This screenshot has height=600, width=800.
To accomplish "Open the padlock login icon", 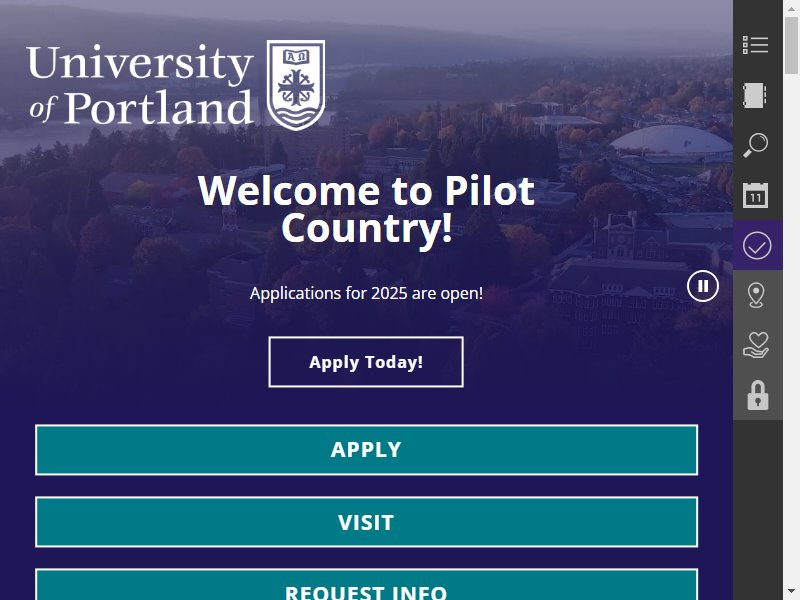I will click(758, 395).
